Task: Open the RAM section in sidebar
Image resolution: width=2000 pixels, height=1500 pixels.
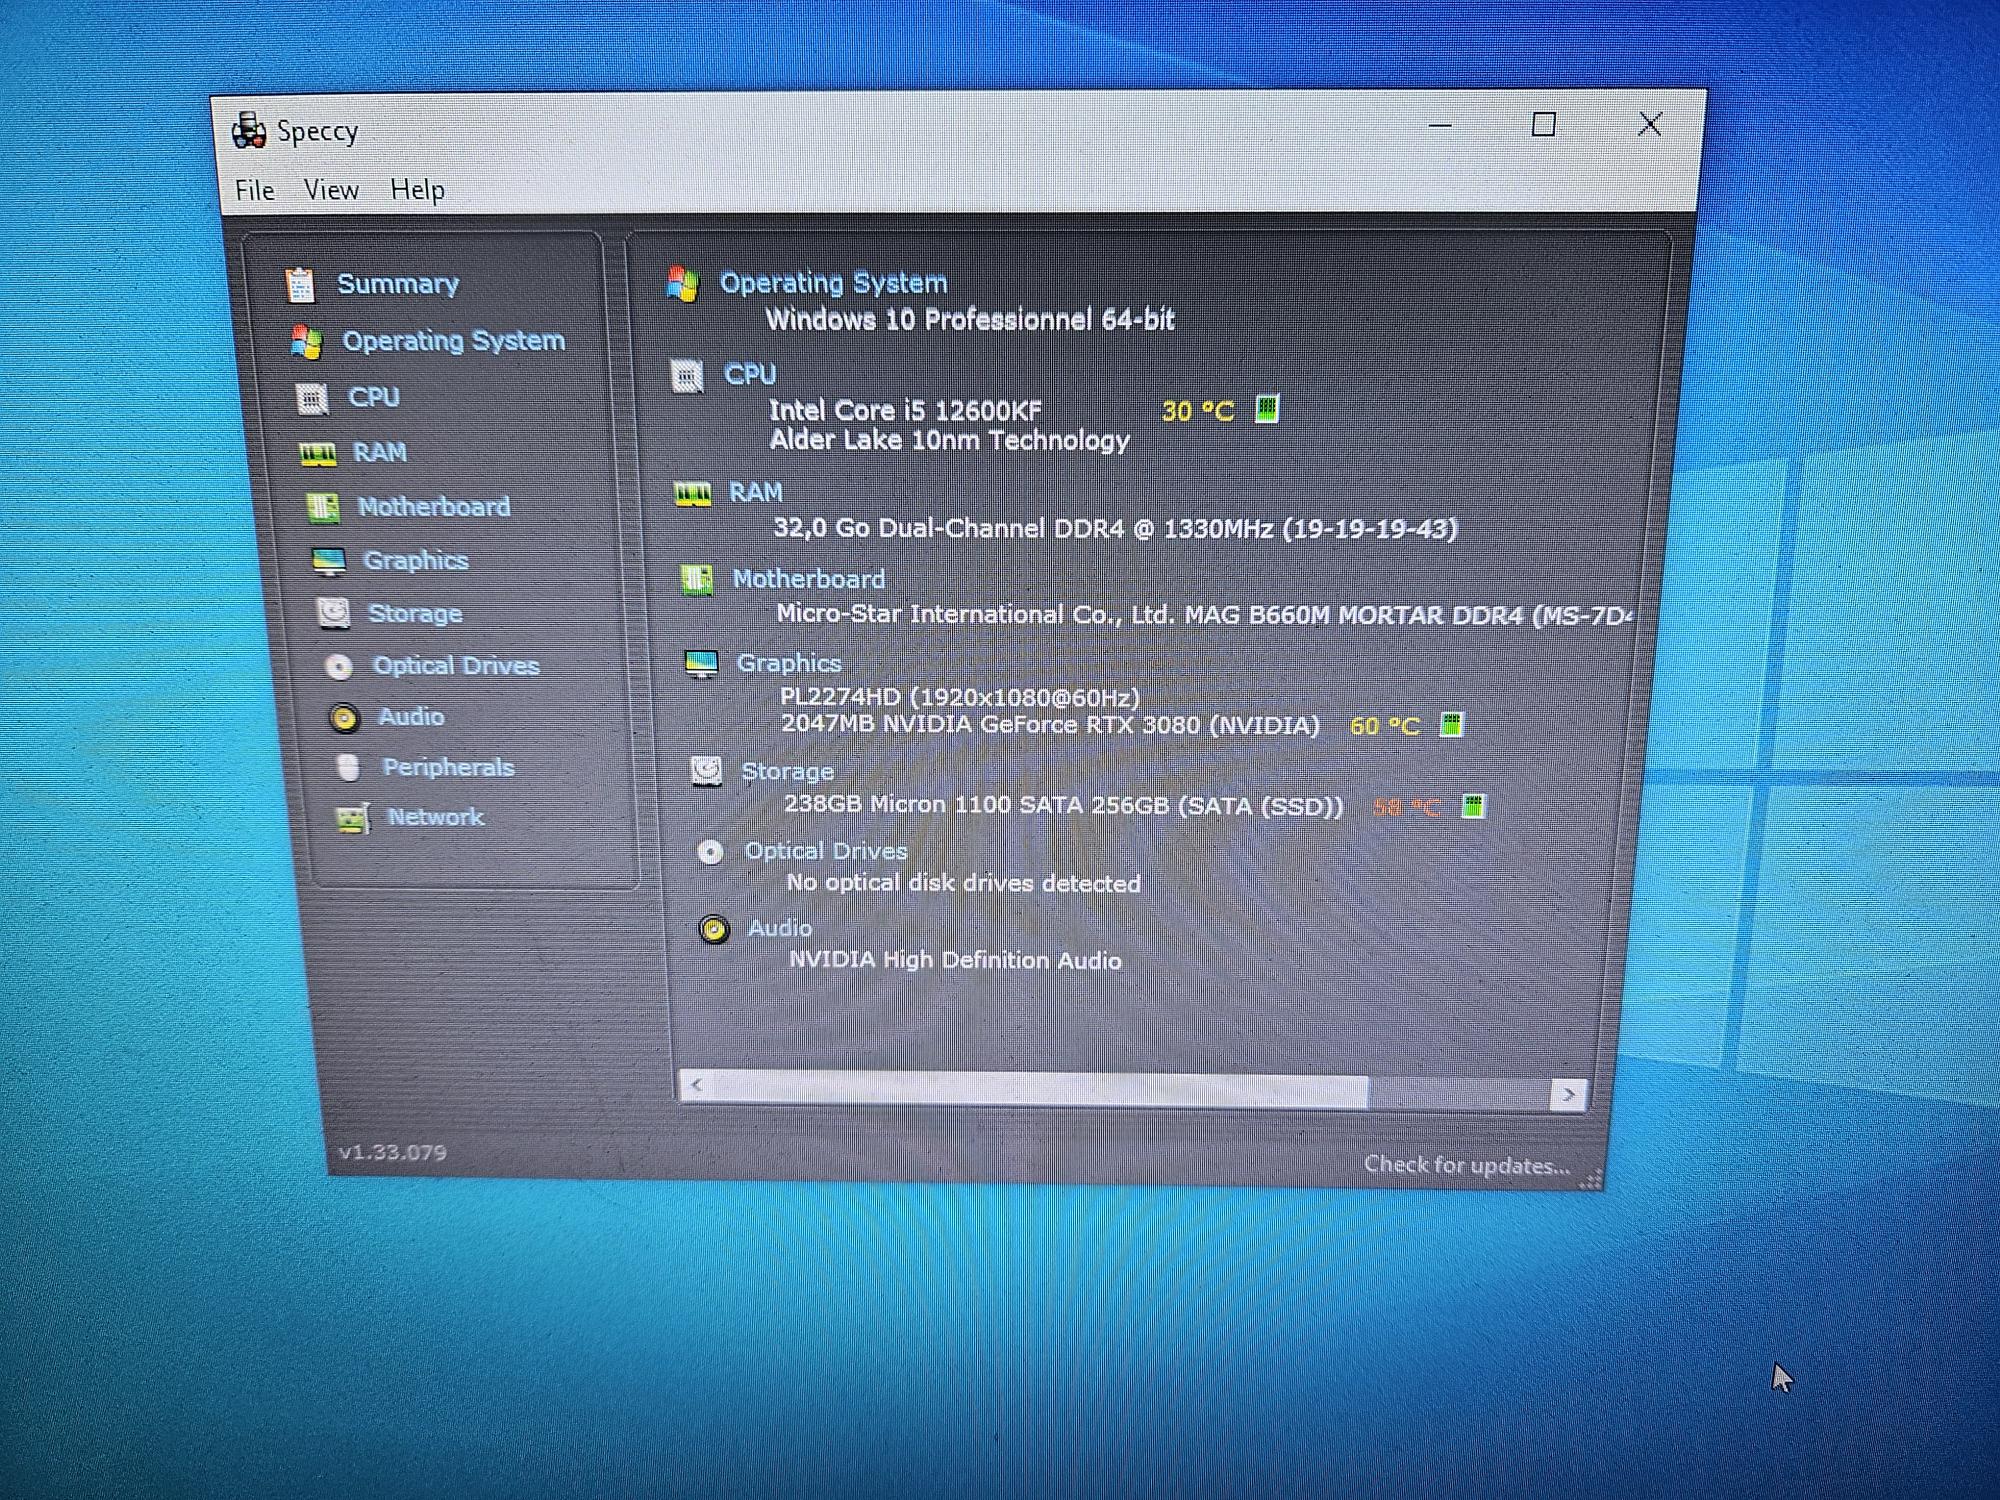Action: pyautogui.click(x=380, y=453)
